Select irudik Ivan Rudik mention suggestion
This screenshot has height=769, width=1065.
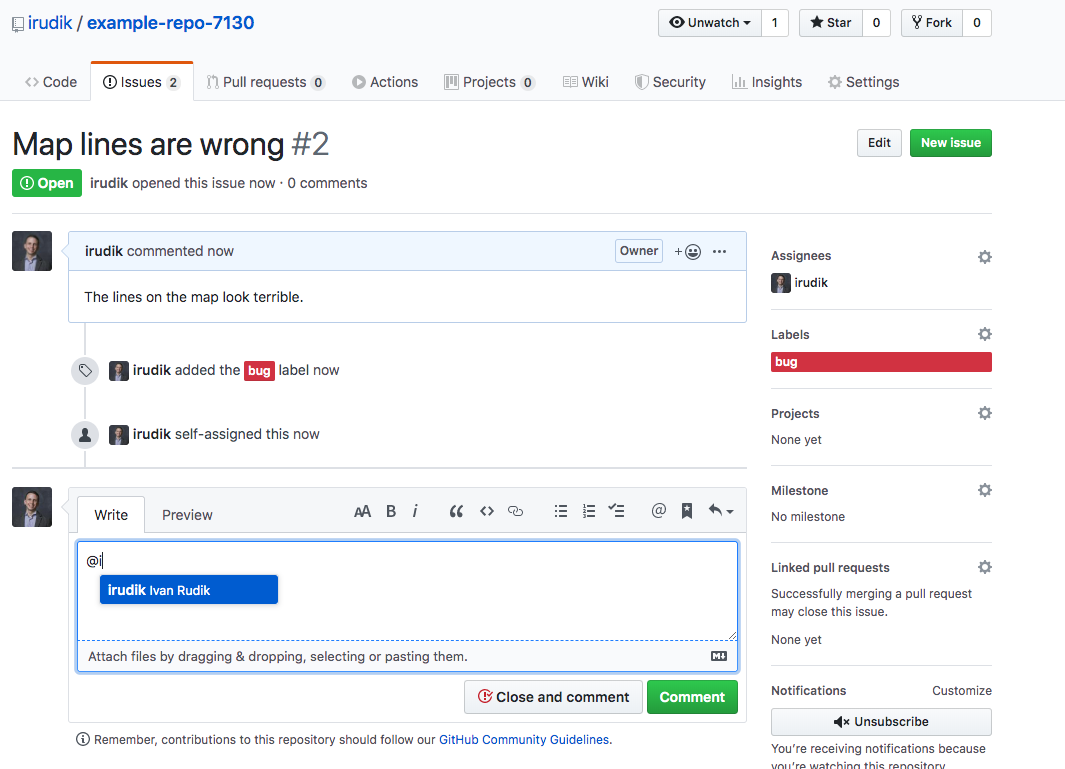click(x=188, y=590)
